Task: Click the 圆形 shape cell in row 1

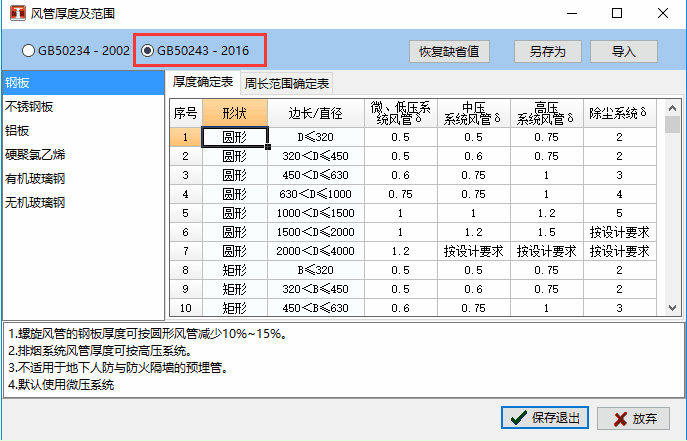Action: pyautogui.click(x=235, y=137)
